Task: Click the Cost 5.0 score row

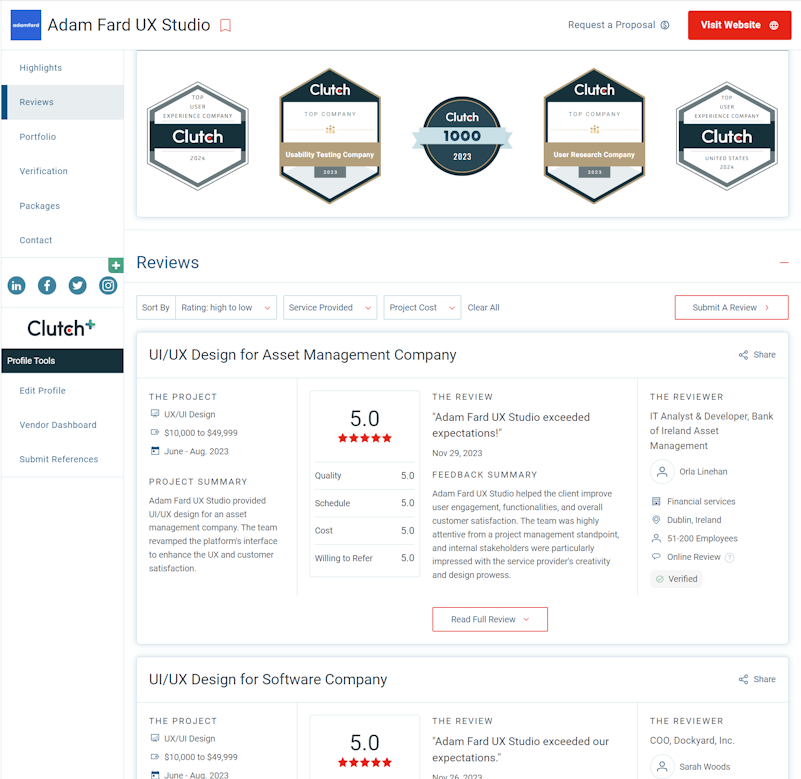Action: click(x=365, y=531)
